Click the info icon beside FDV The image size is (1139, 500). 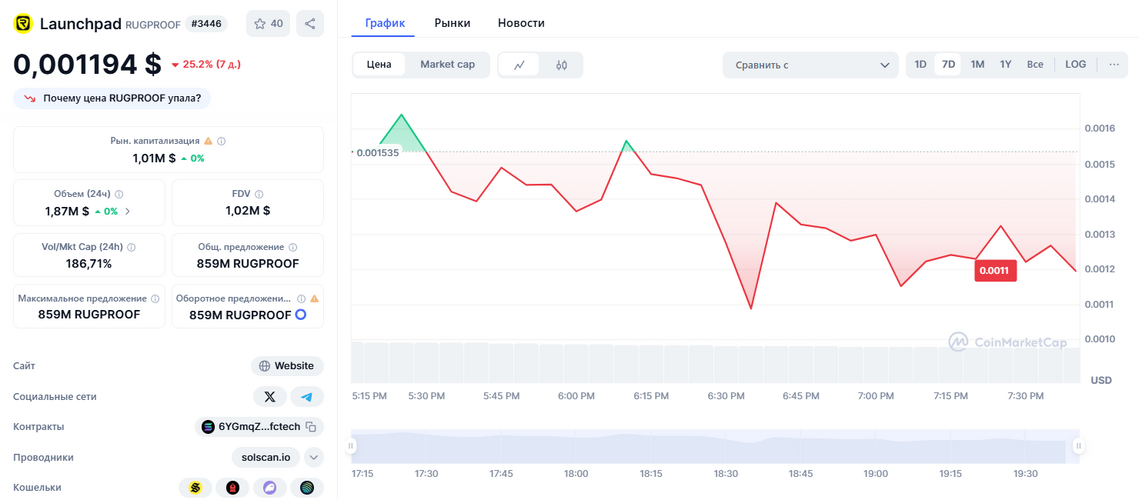pos(259,194)
